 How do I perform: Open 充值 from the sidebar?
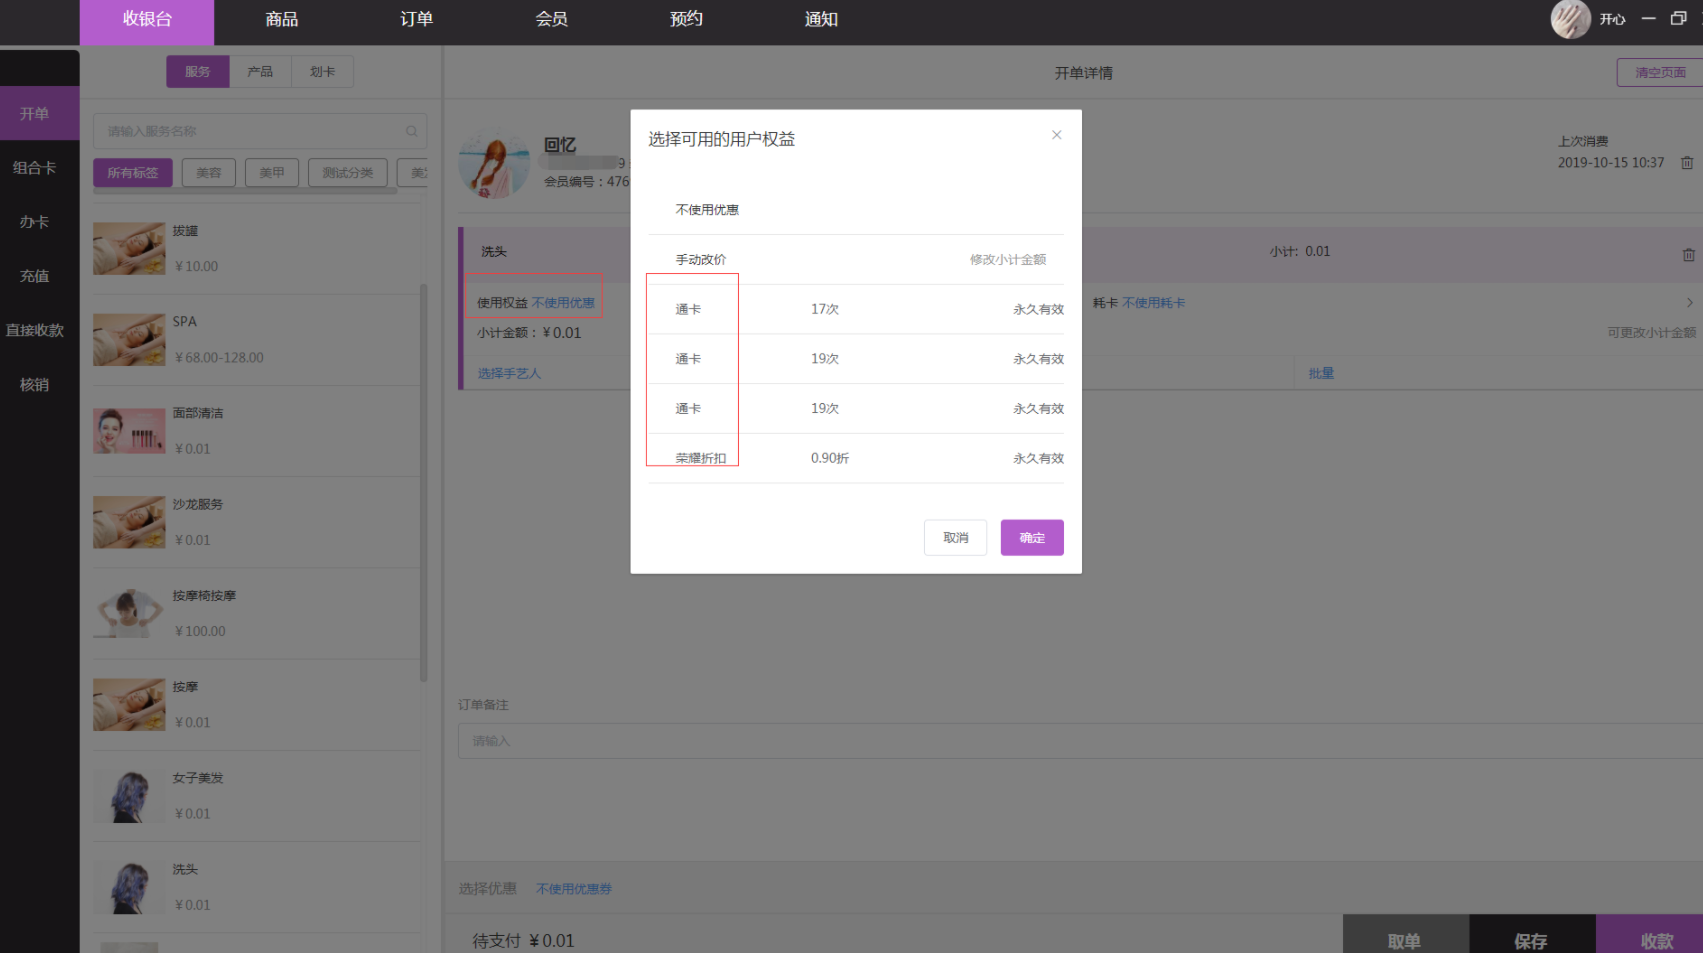click(35, 276)
